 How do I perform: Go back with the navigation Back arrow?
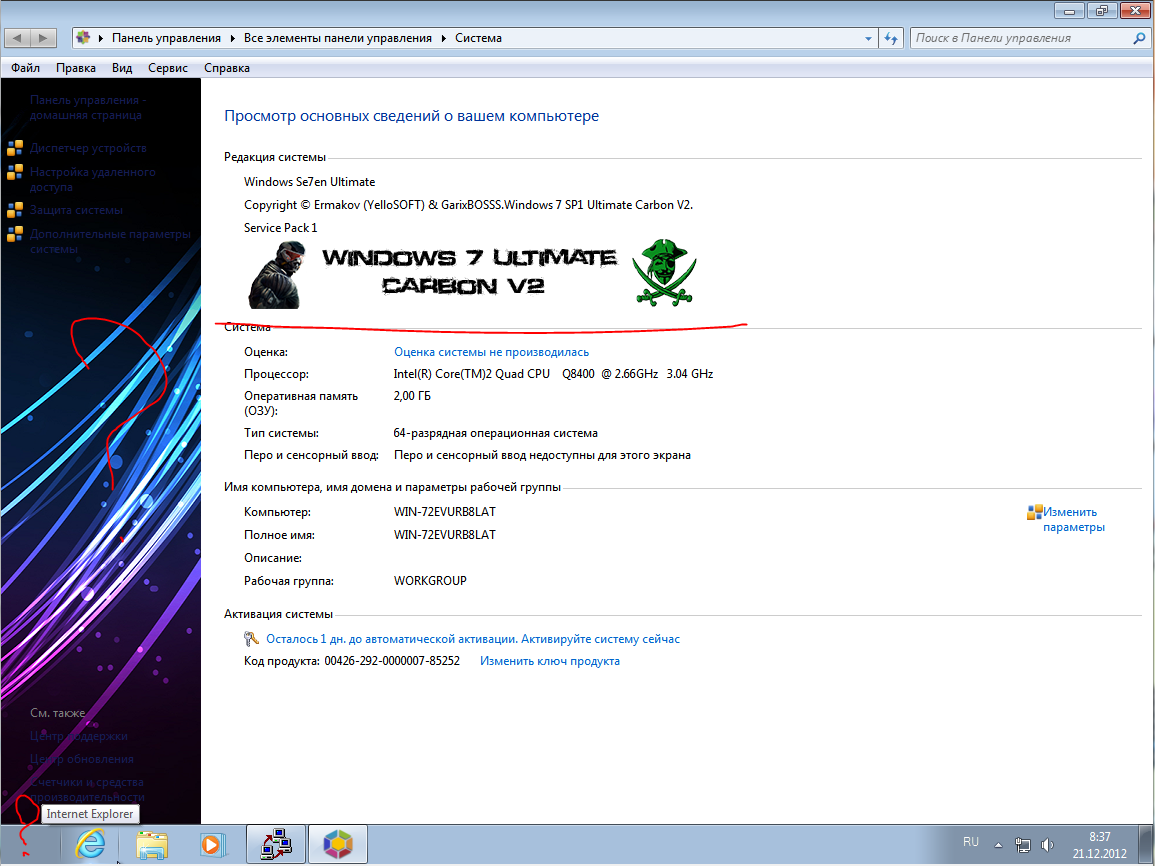[x=18, y=38]
